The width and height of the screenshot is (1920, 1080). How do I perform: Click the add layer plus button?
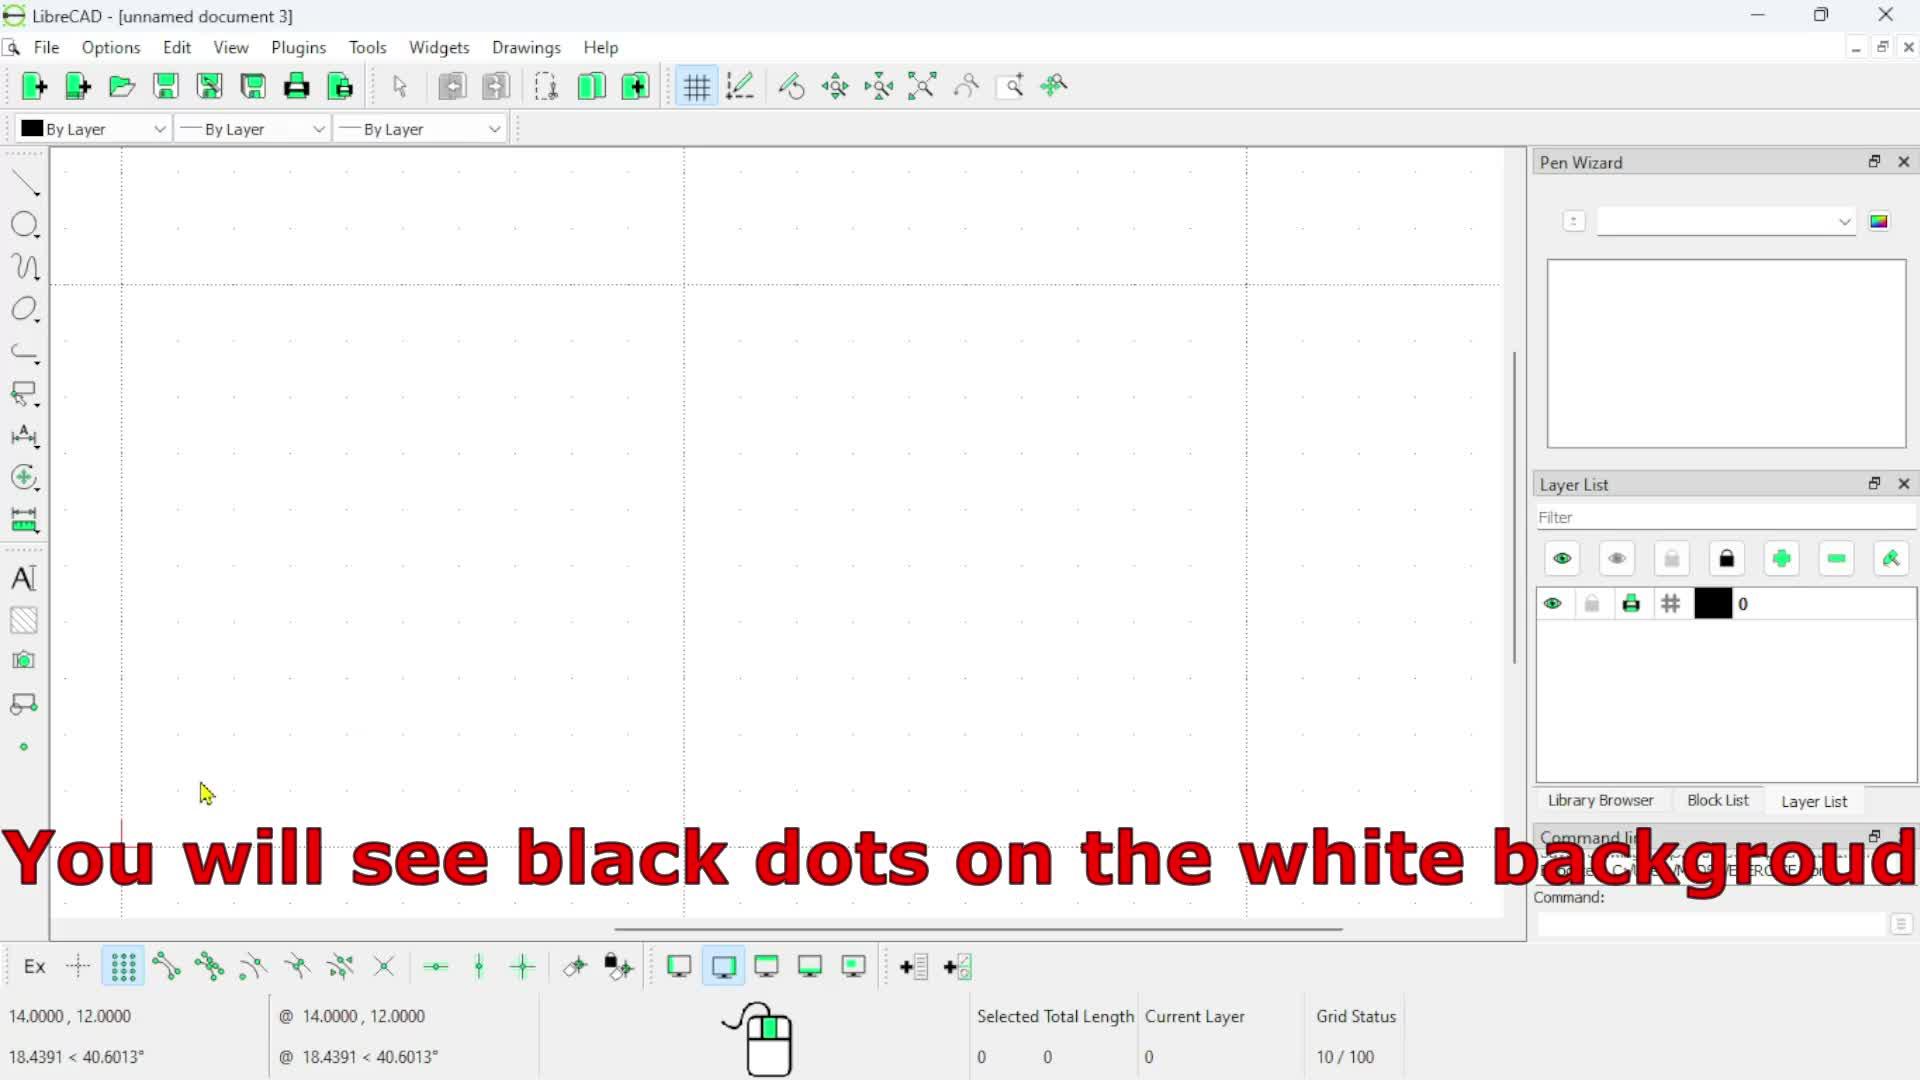(1781, 559)
